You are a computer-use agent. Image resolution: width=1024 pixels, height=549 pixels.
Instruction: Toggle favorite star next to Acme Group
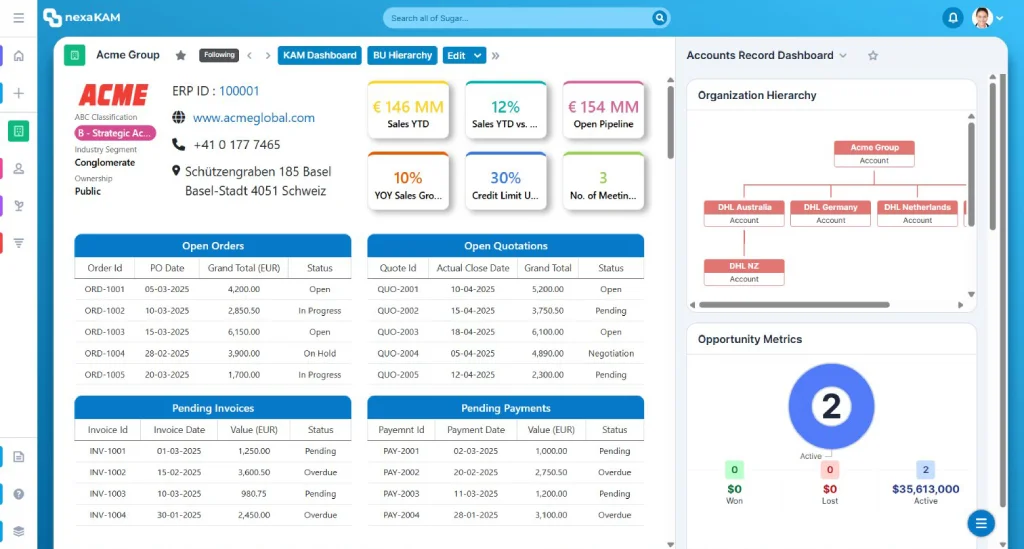pyautogui.click(x=181, y=55)
